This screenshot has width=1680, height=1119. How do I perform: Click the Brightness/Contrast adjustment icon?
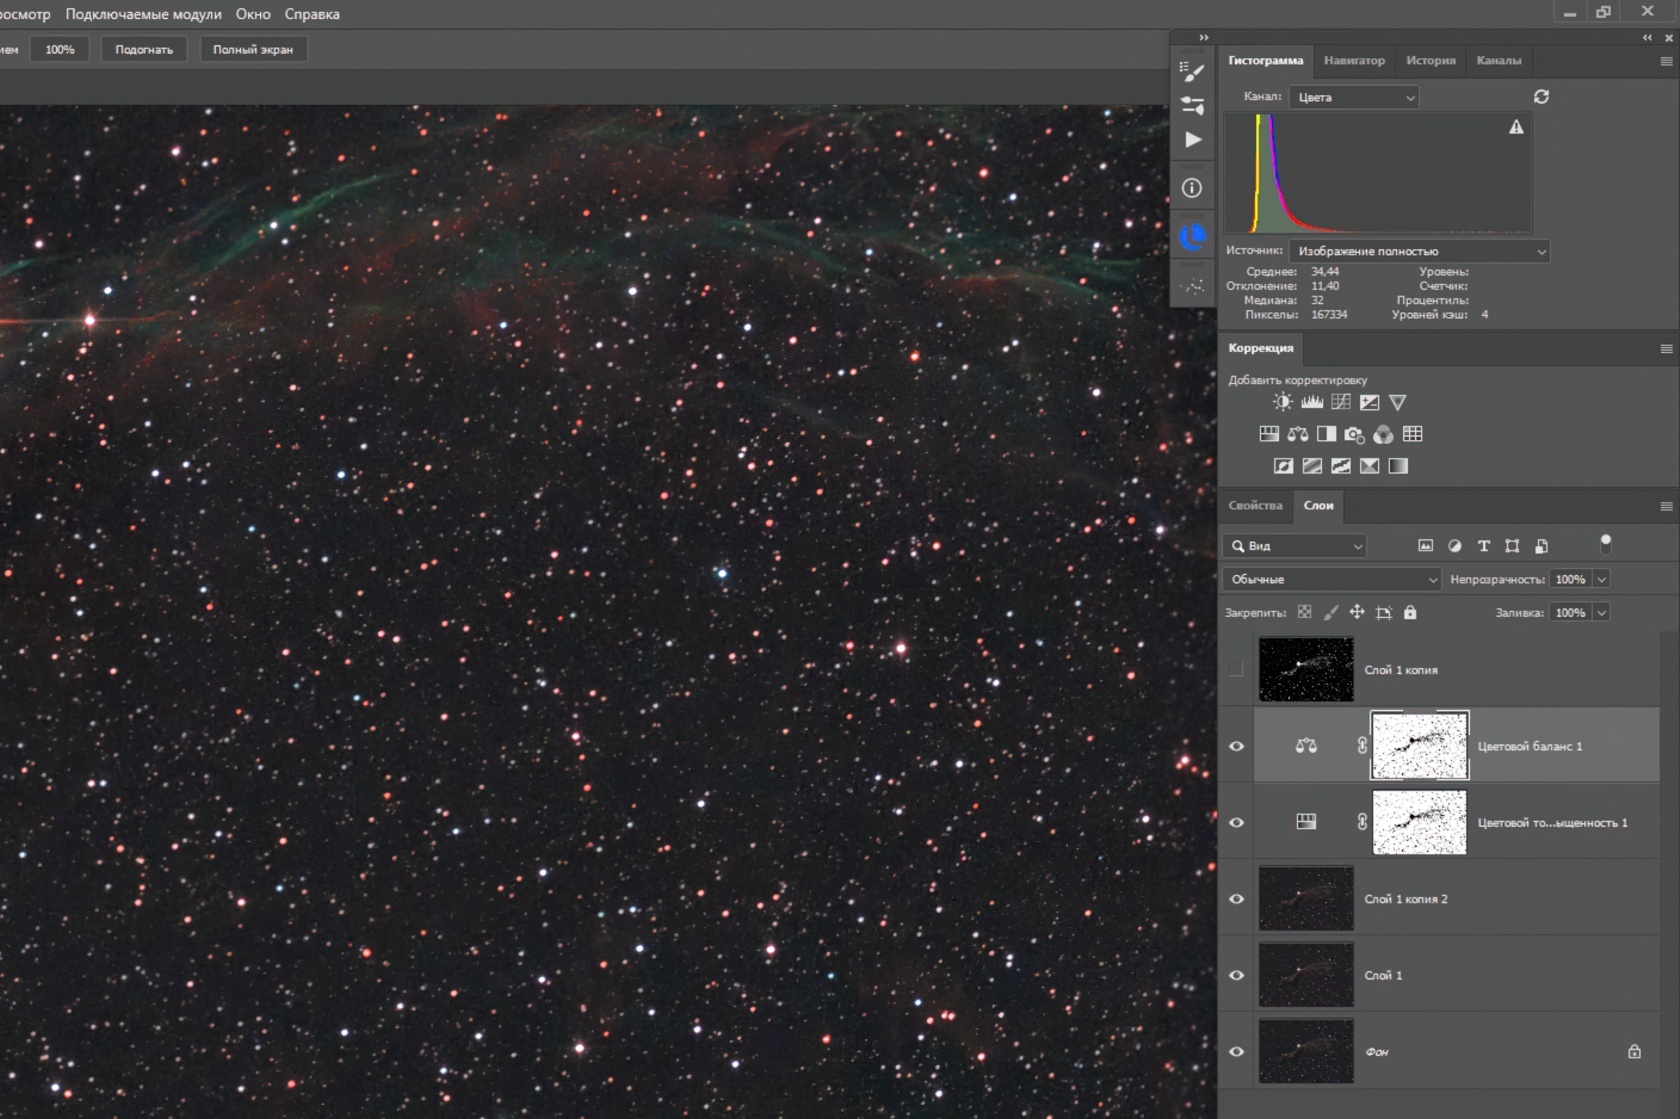pos(1282,402)
